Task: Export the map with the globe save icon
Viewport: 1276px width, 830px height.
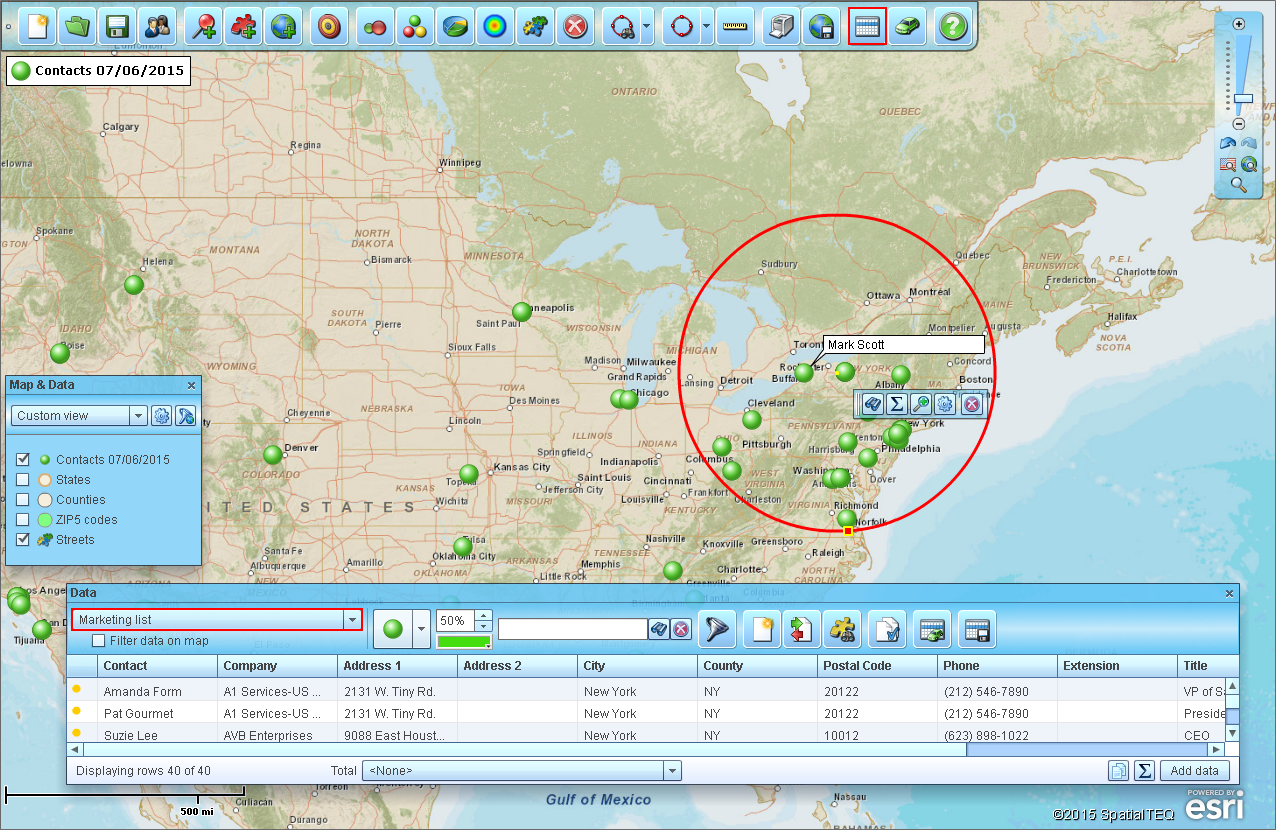Action: pyautogui.click(x=821, y=26)
